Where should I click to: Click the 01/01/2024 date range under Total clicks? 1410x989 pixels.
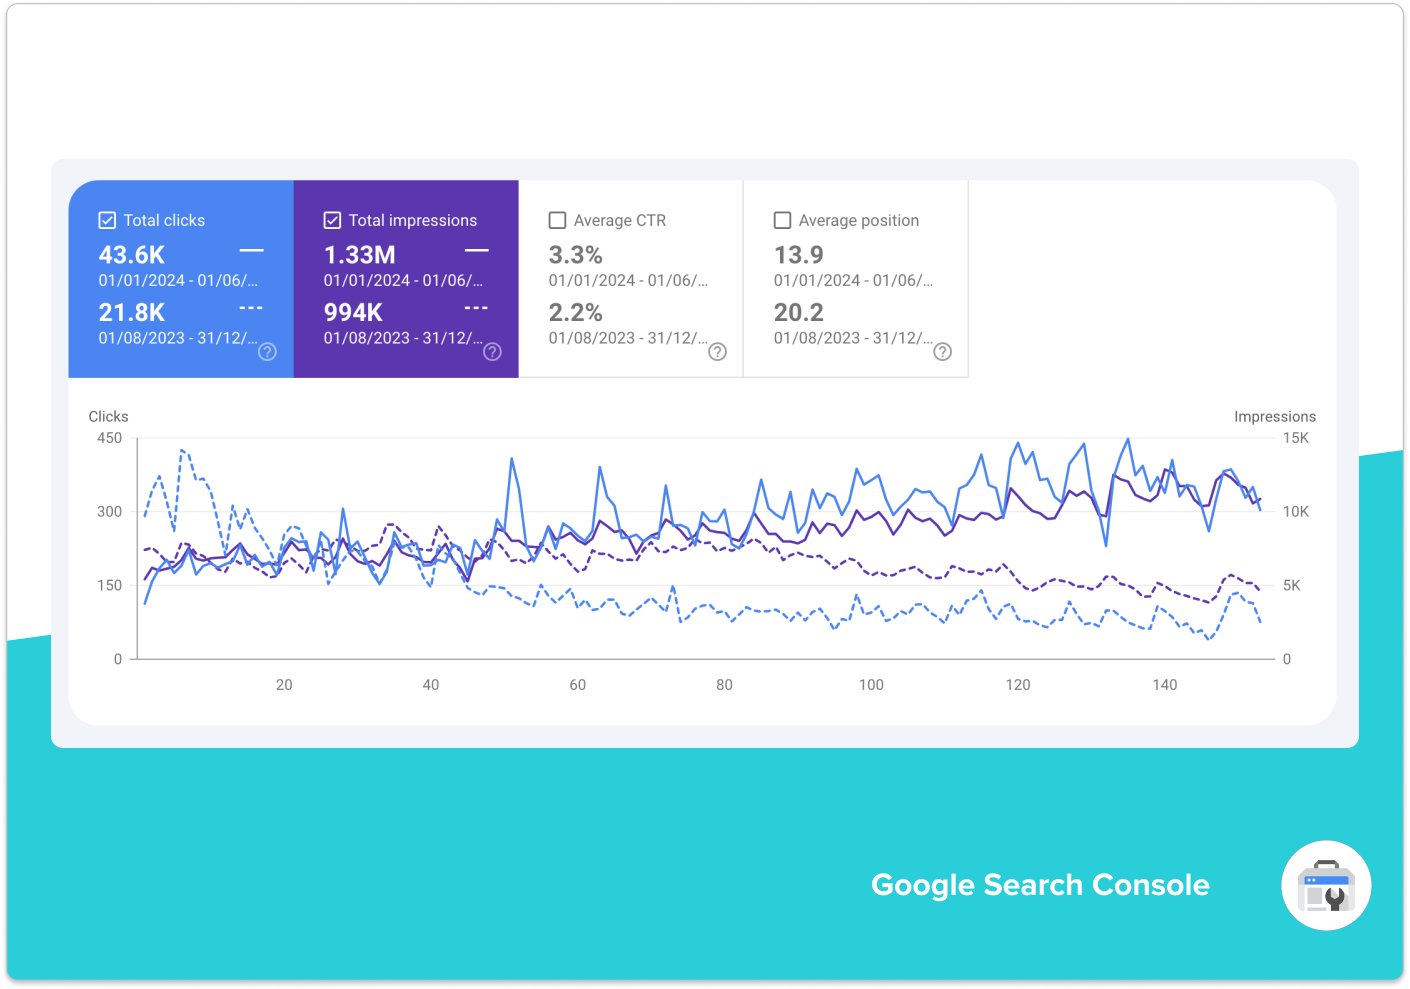(x=177, y=280)
